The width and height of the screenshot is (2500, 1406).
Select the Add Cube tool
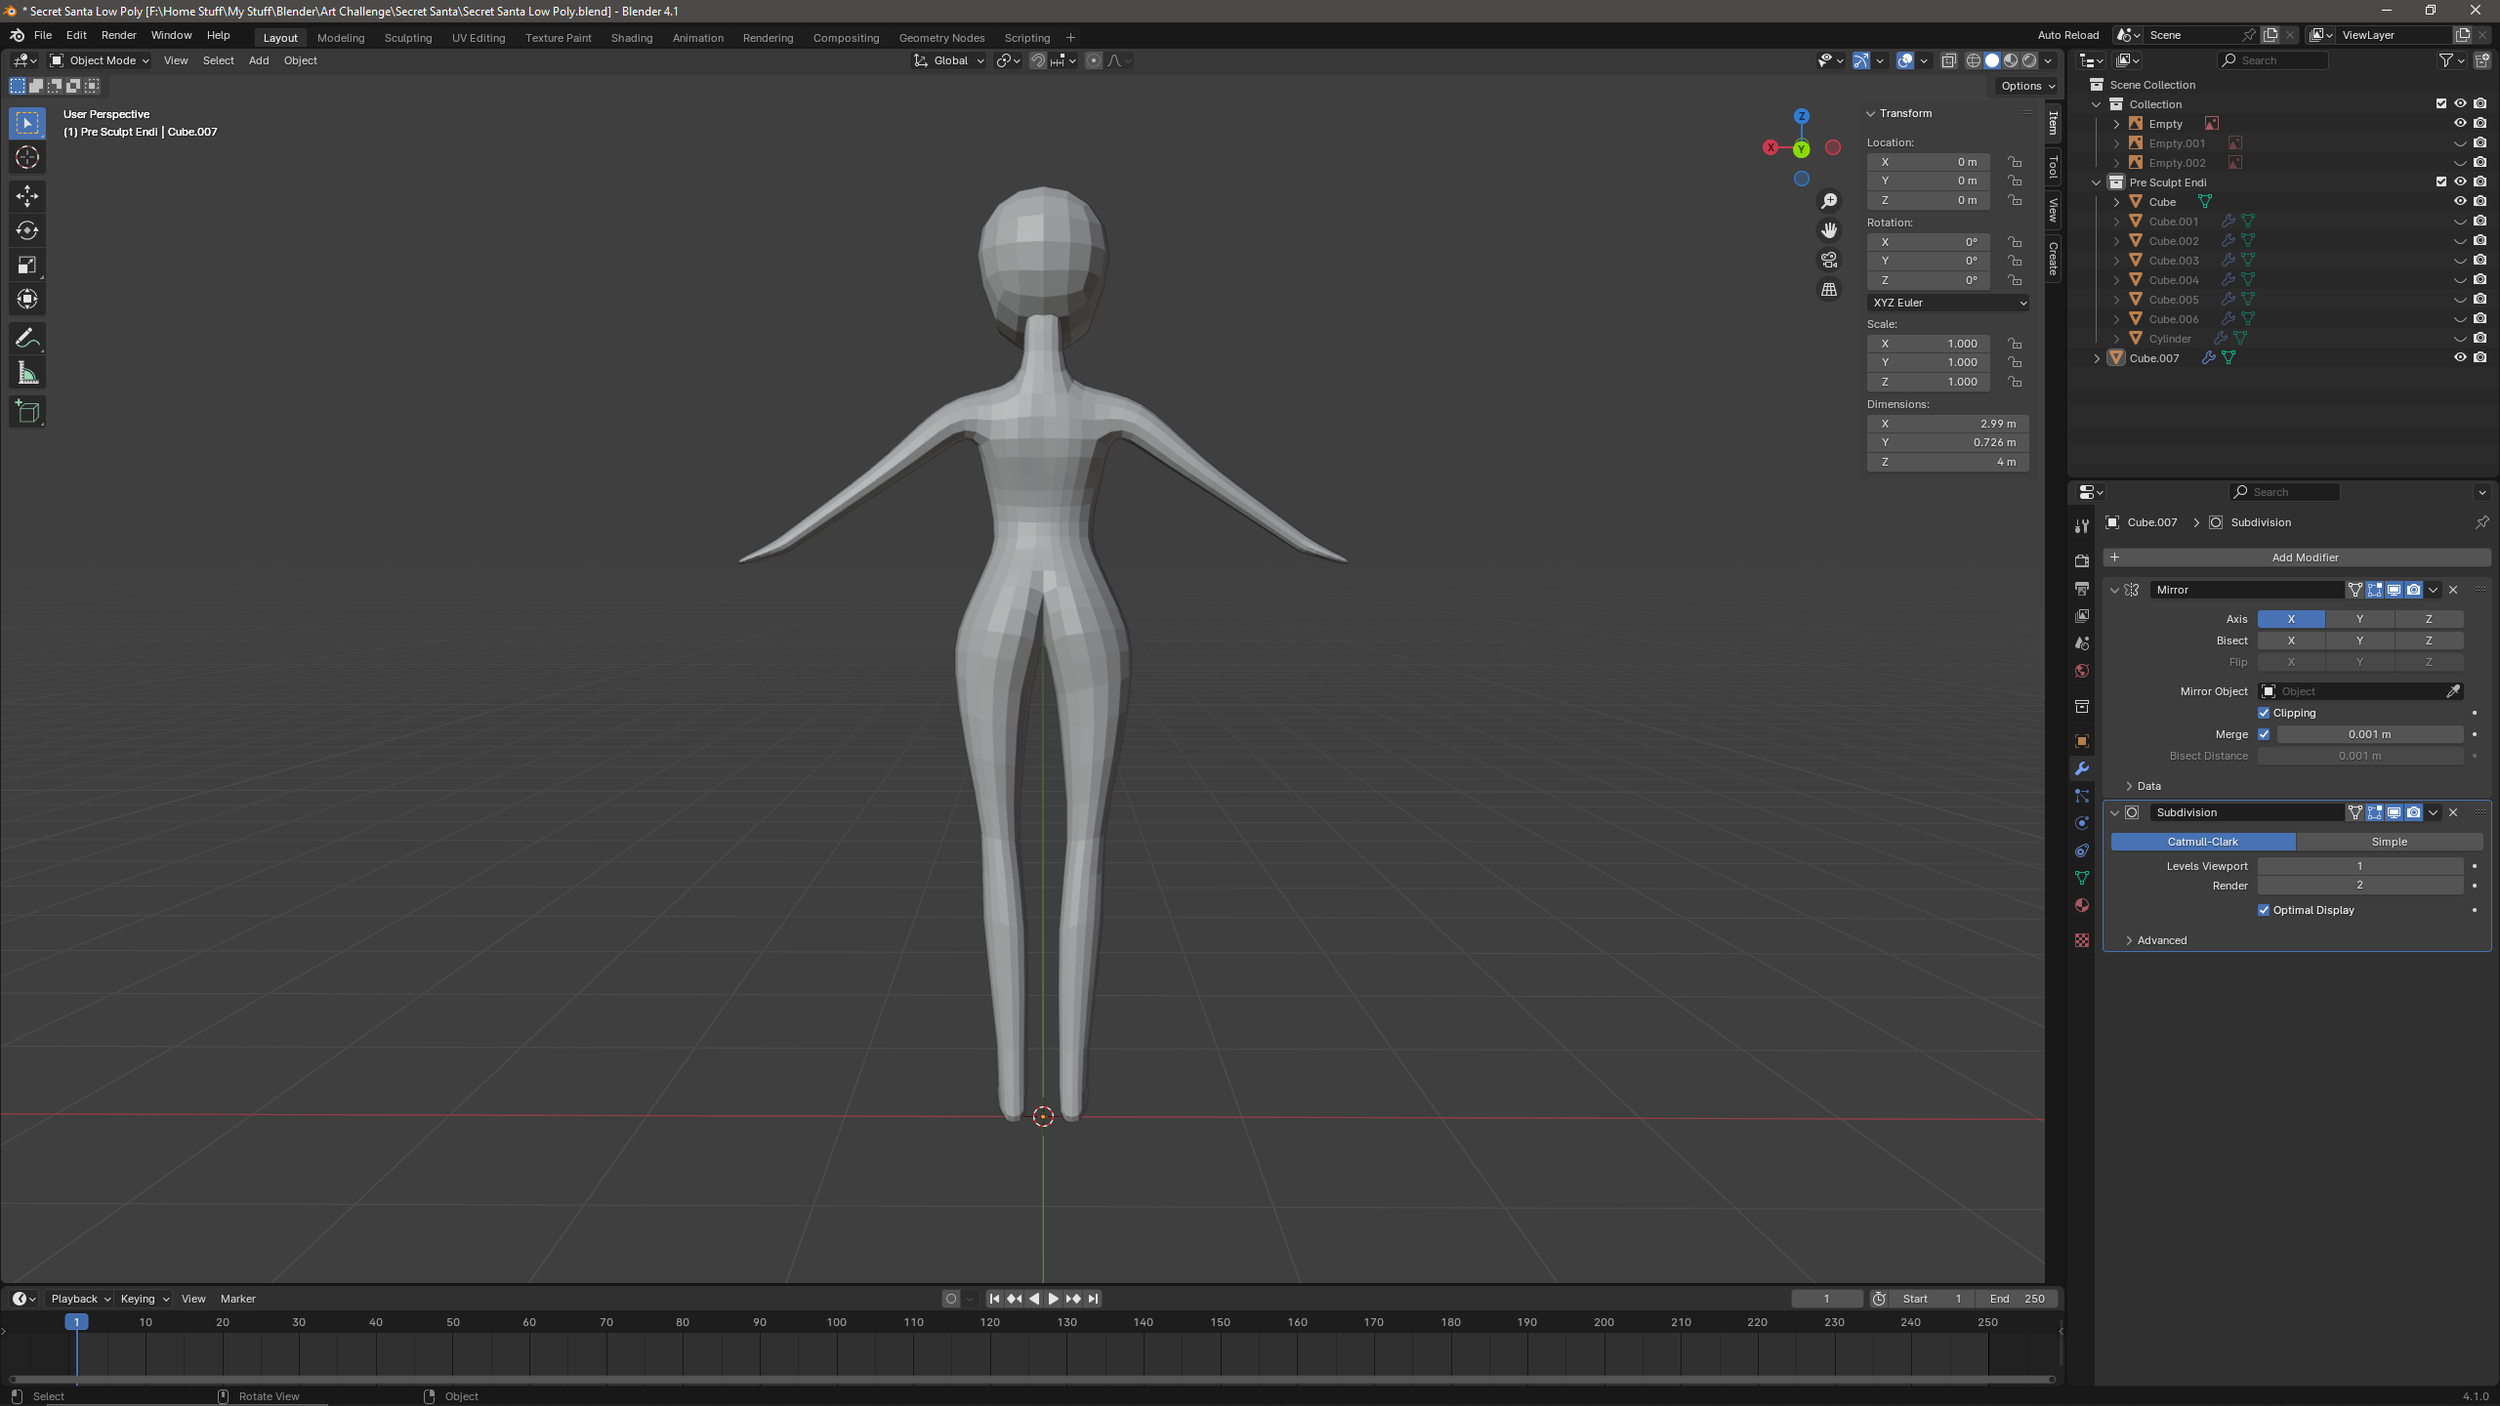(x=27, y=411)
